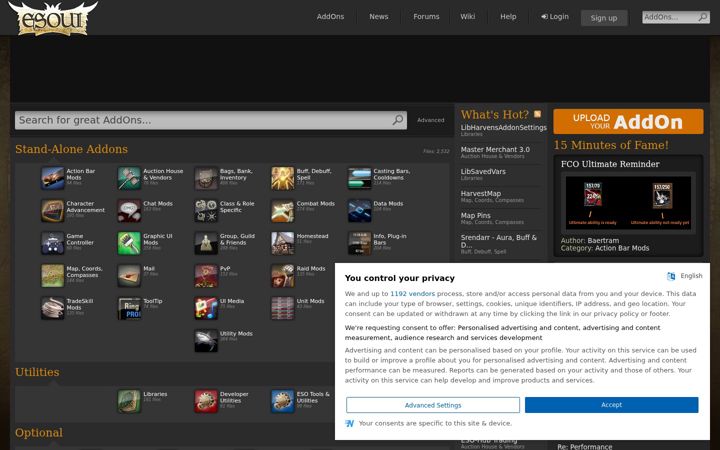Viewport: 720px width, 450px height.
Task: Open the News menu item
Action: [379, 17]
